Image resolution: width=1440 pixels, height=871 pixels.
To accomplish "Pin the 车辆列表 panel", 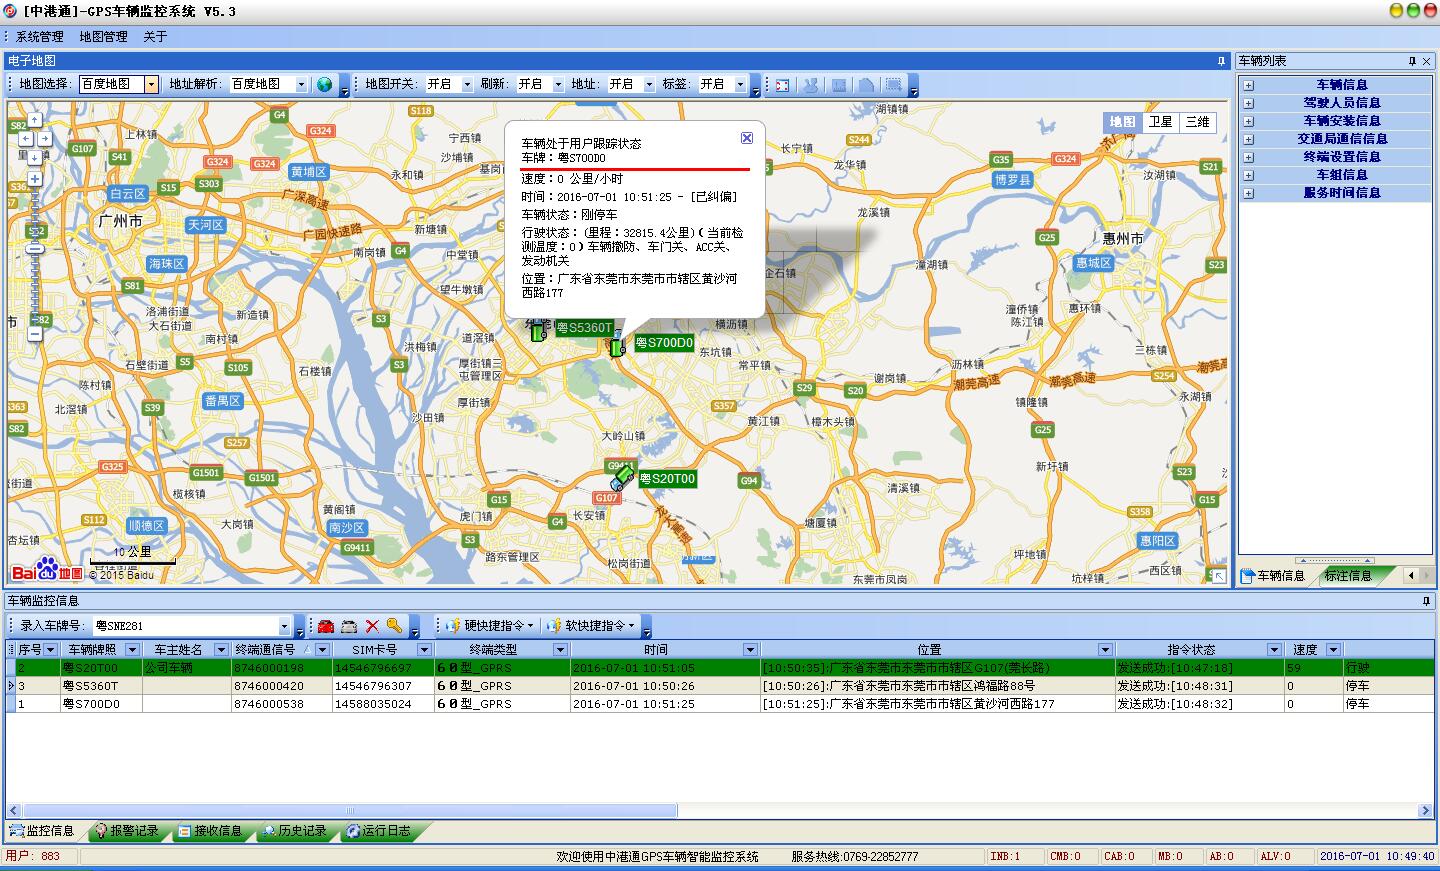I will point(1412,61).
